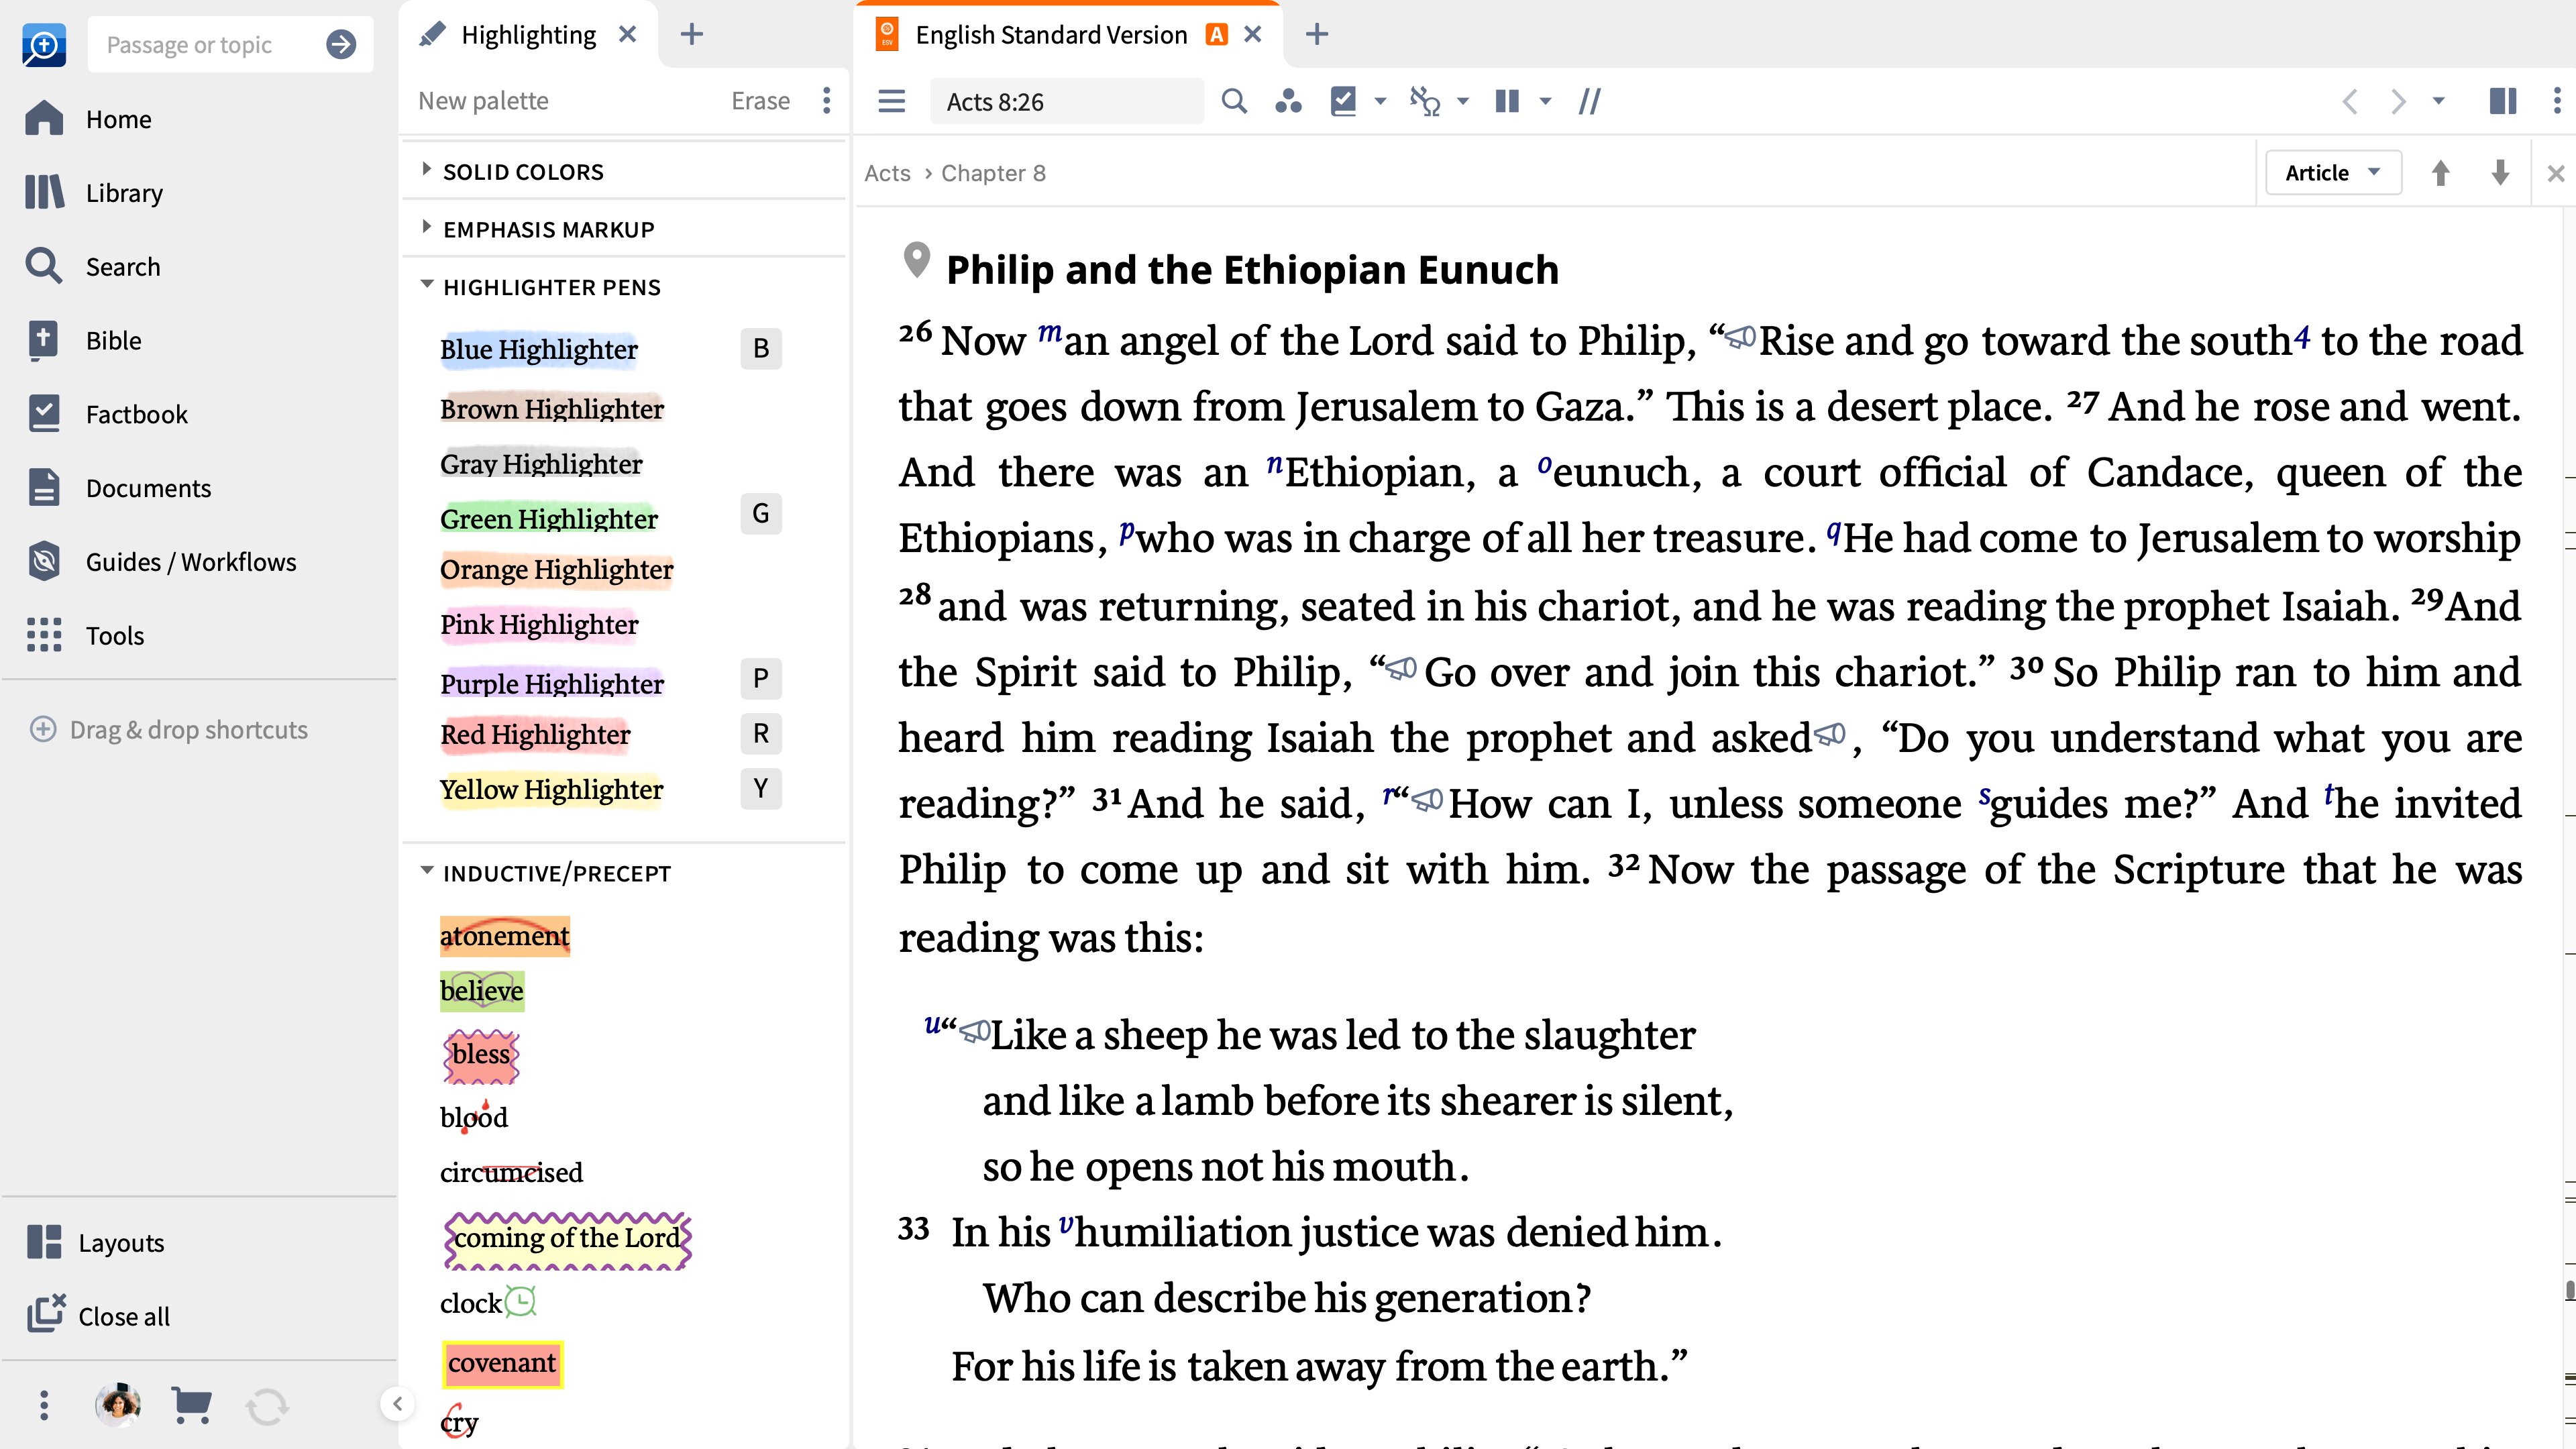The width and height of the screenshot is (2576, 1449).
Task: Open the Search tool in the sidebar
Action: click(x=123, y=266)
